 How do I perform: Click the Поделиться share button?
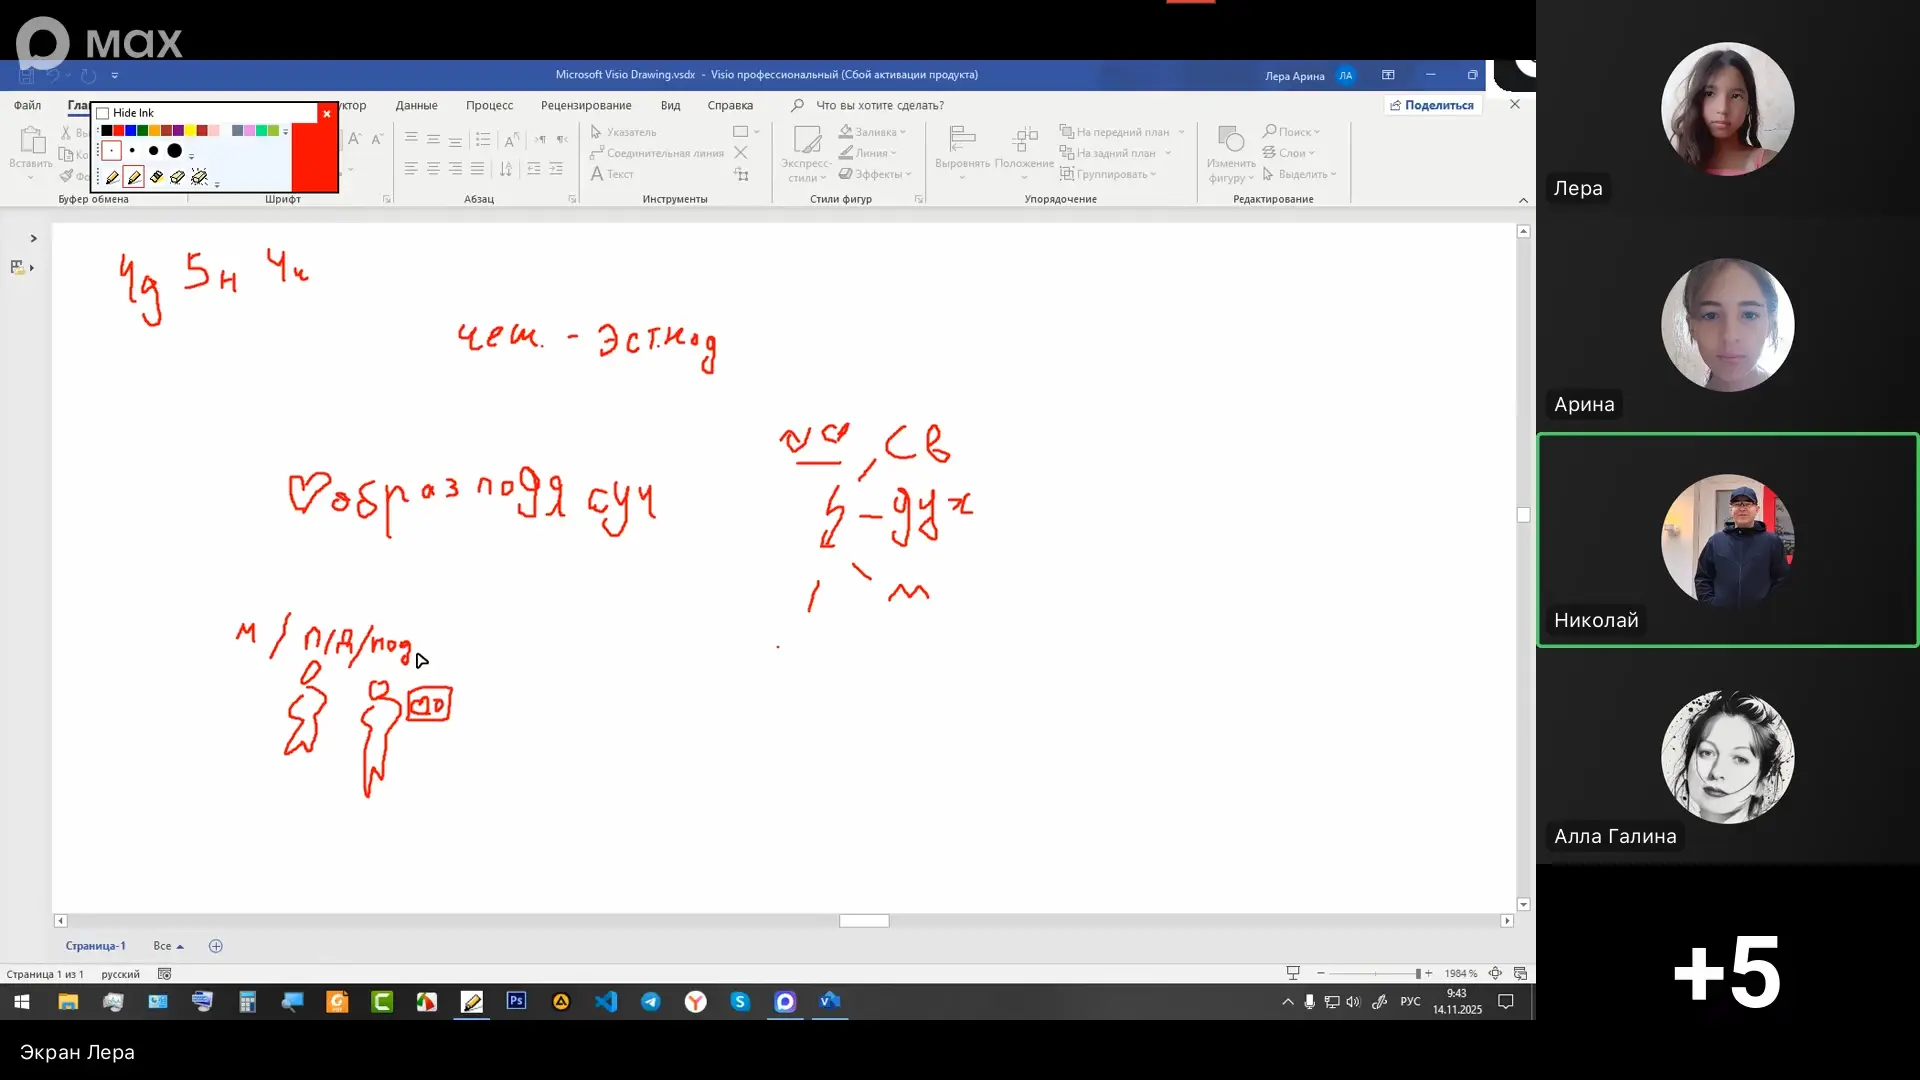(x=1431, y=105)
